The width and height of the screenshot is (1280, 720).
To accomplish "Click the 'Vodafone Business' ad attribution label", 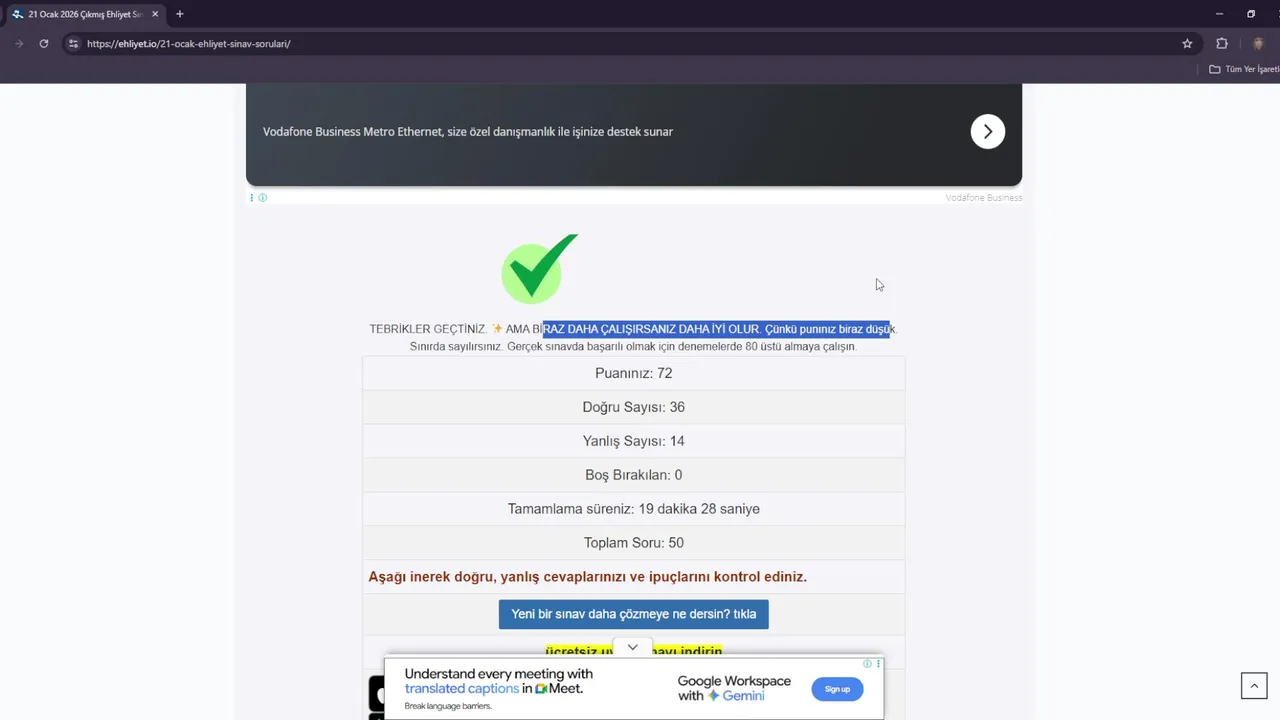I will pyautogui.click(x=984, y=198).
